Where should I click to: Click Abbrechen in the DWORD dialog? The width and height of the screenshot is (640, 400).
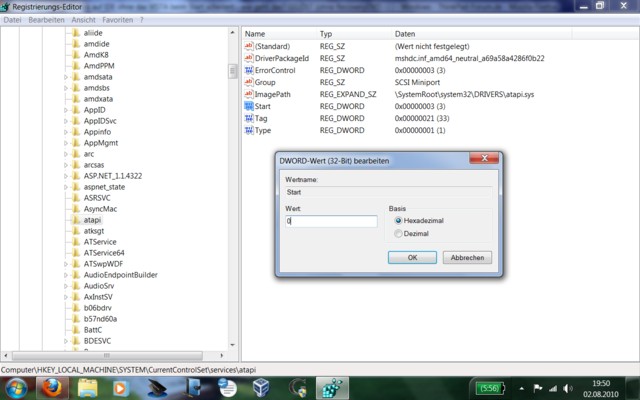coord(467,258)
